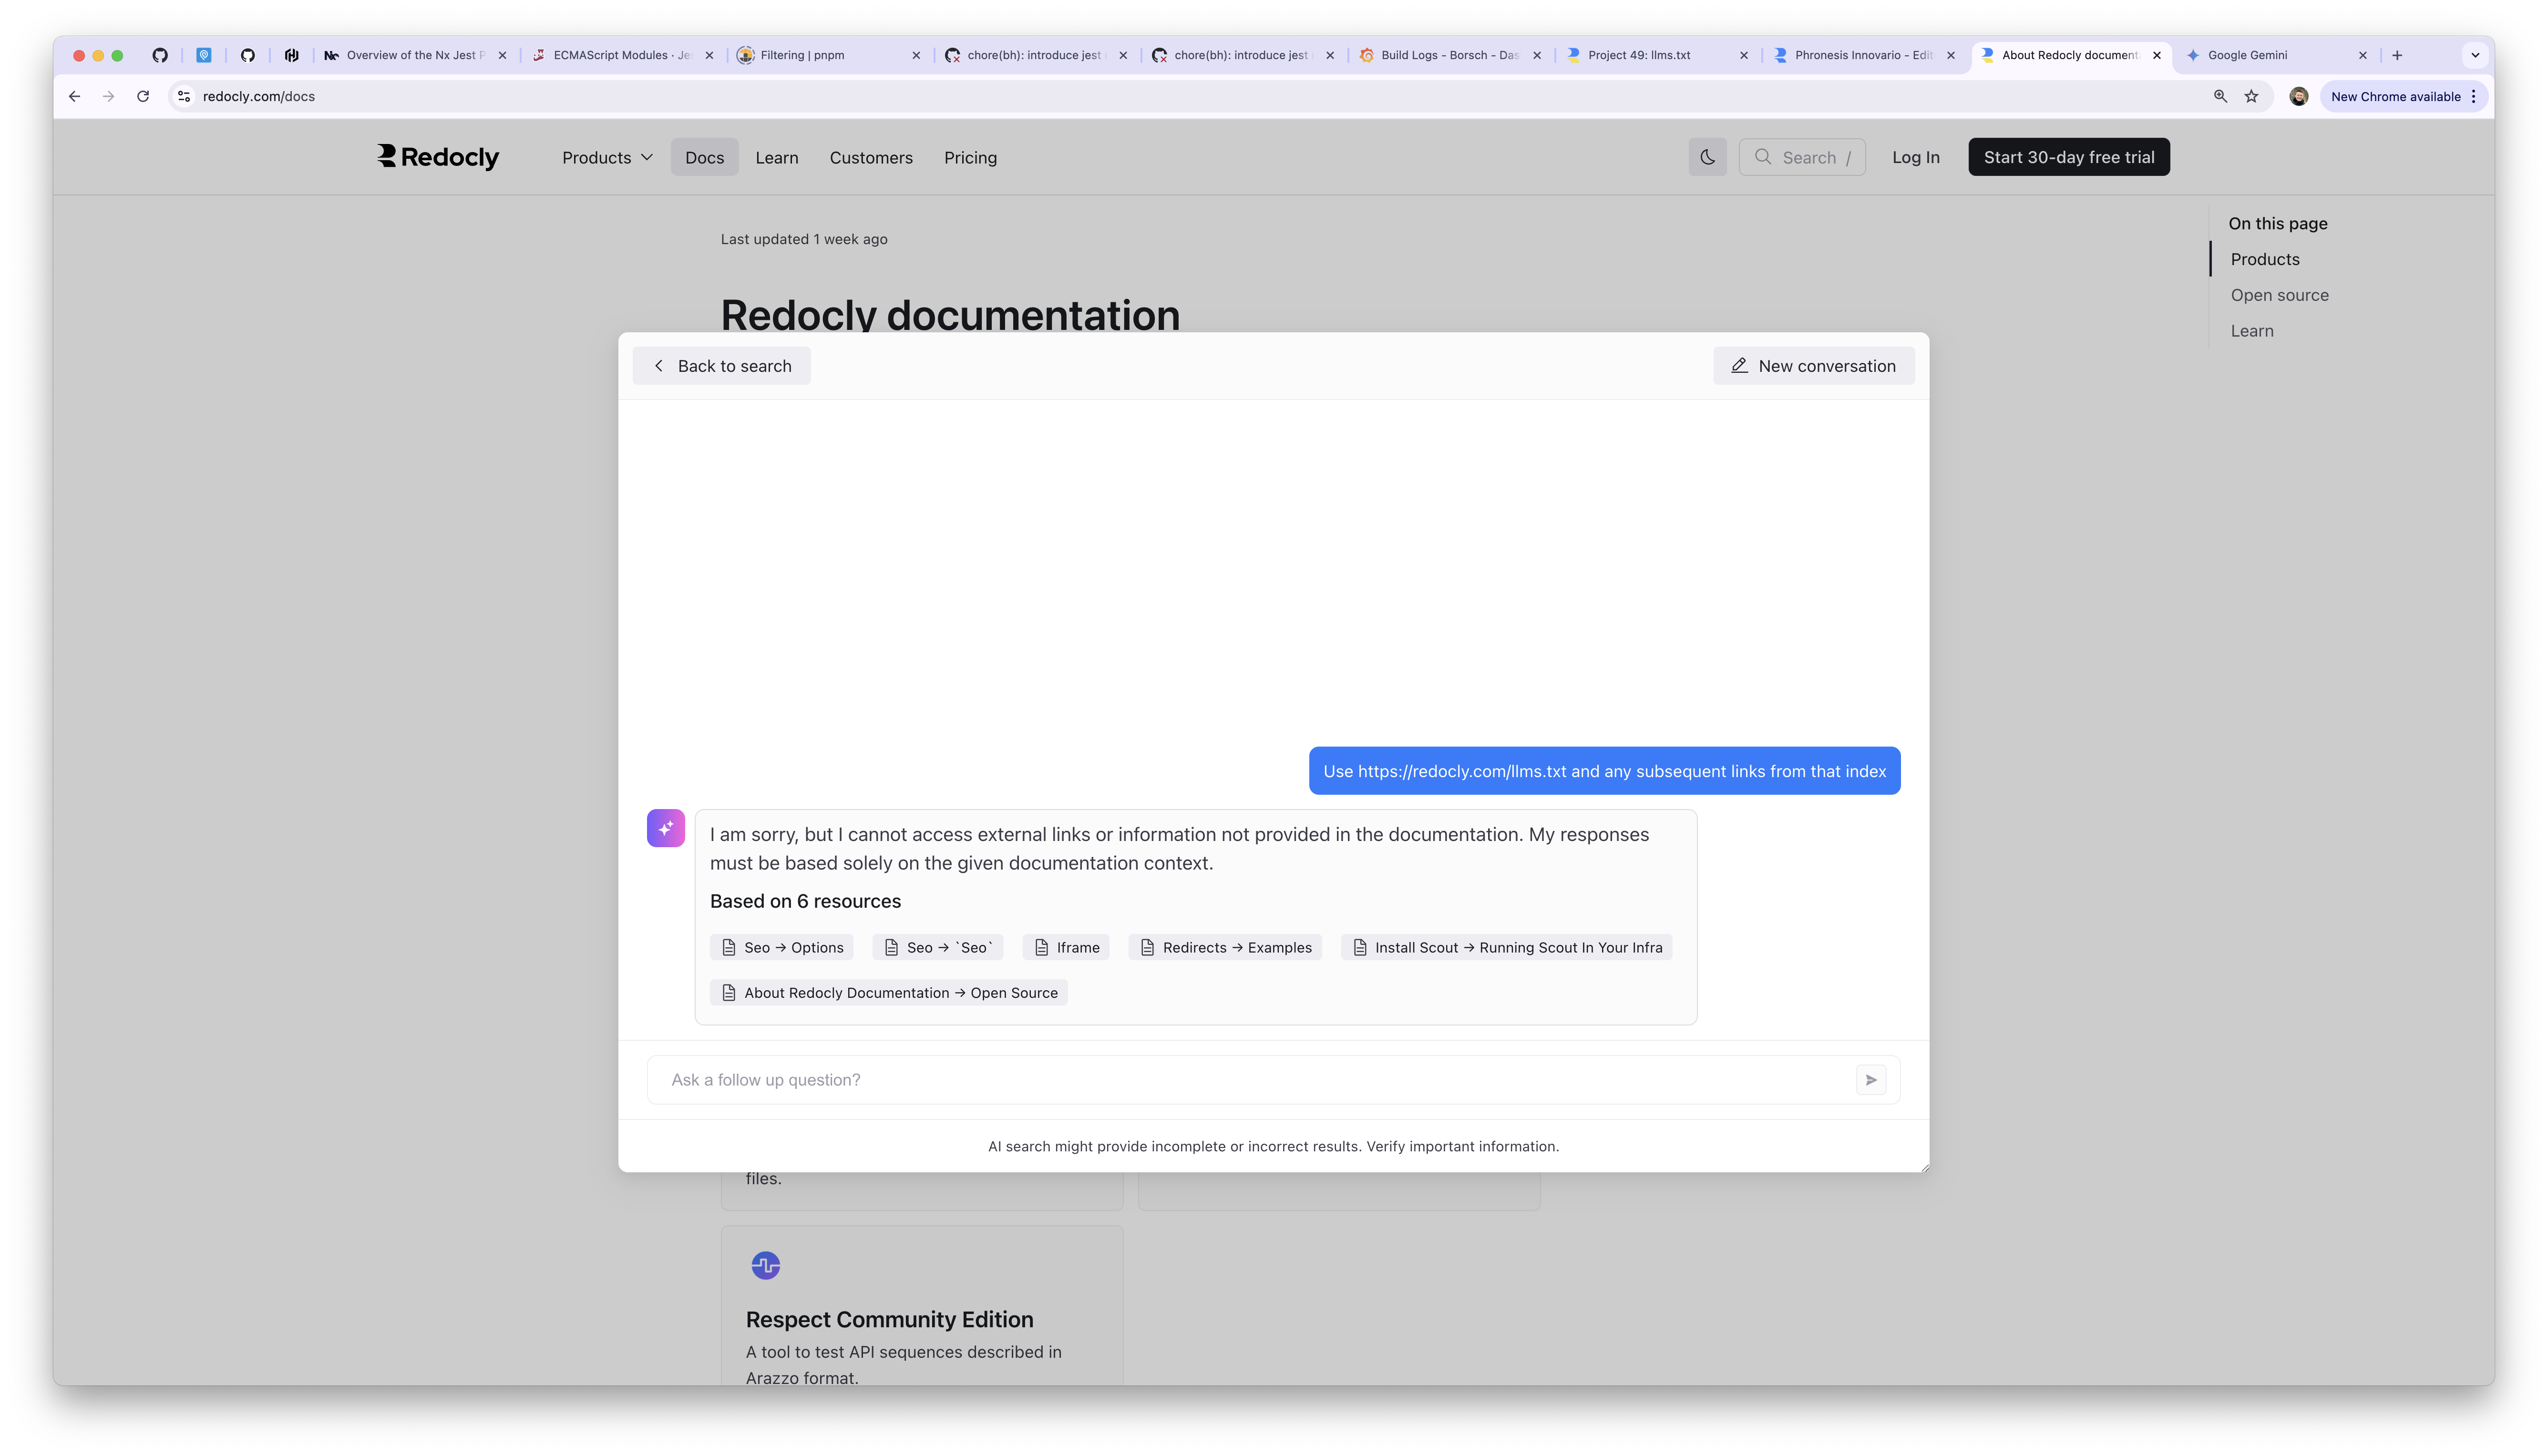Click the browser Back arrow
The width and height of the screenshot is (2548, 1456).
point(74,96)
